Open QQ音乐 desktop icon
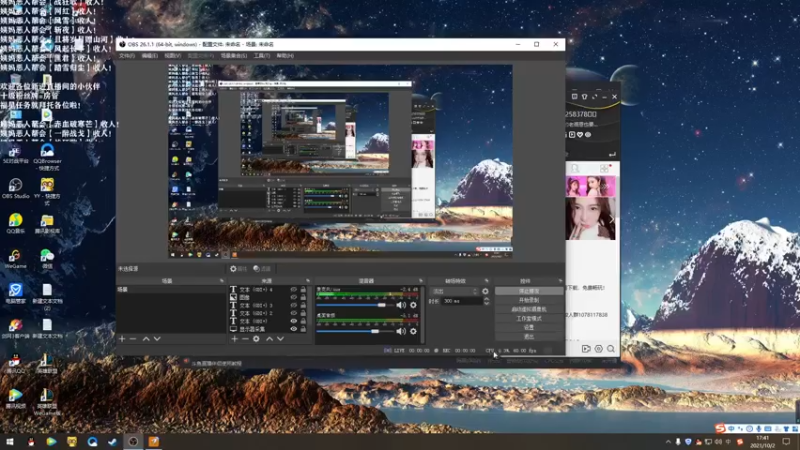800x450 pixels. coord(15,223)
